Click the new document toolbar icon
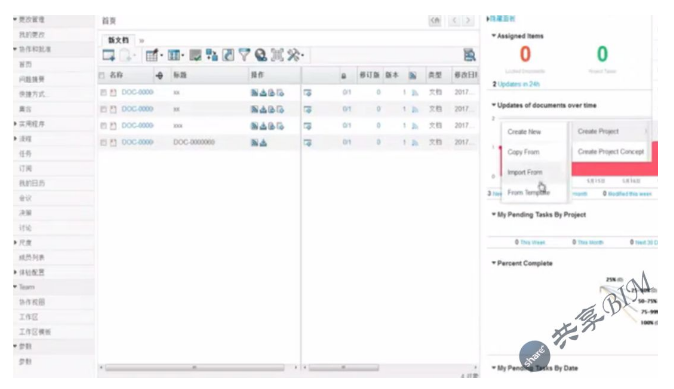The image size is (674, 389). 109,55
